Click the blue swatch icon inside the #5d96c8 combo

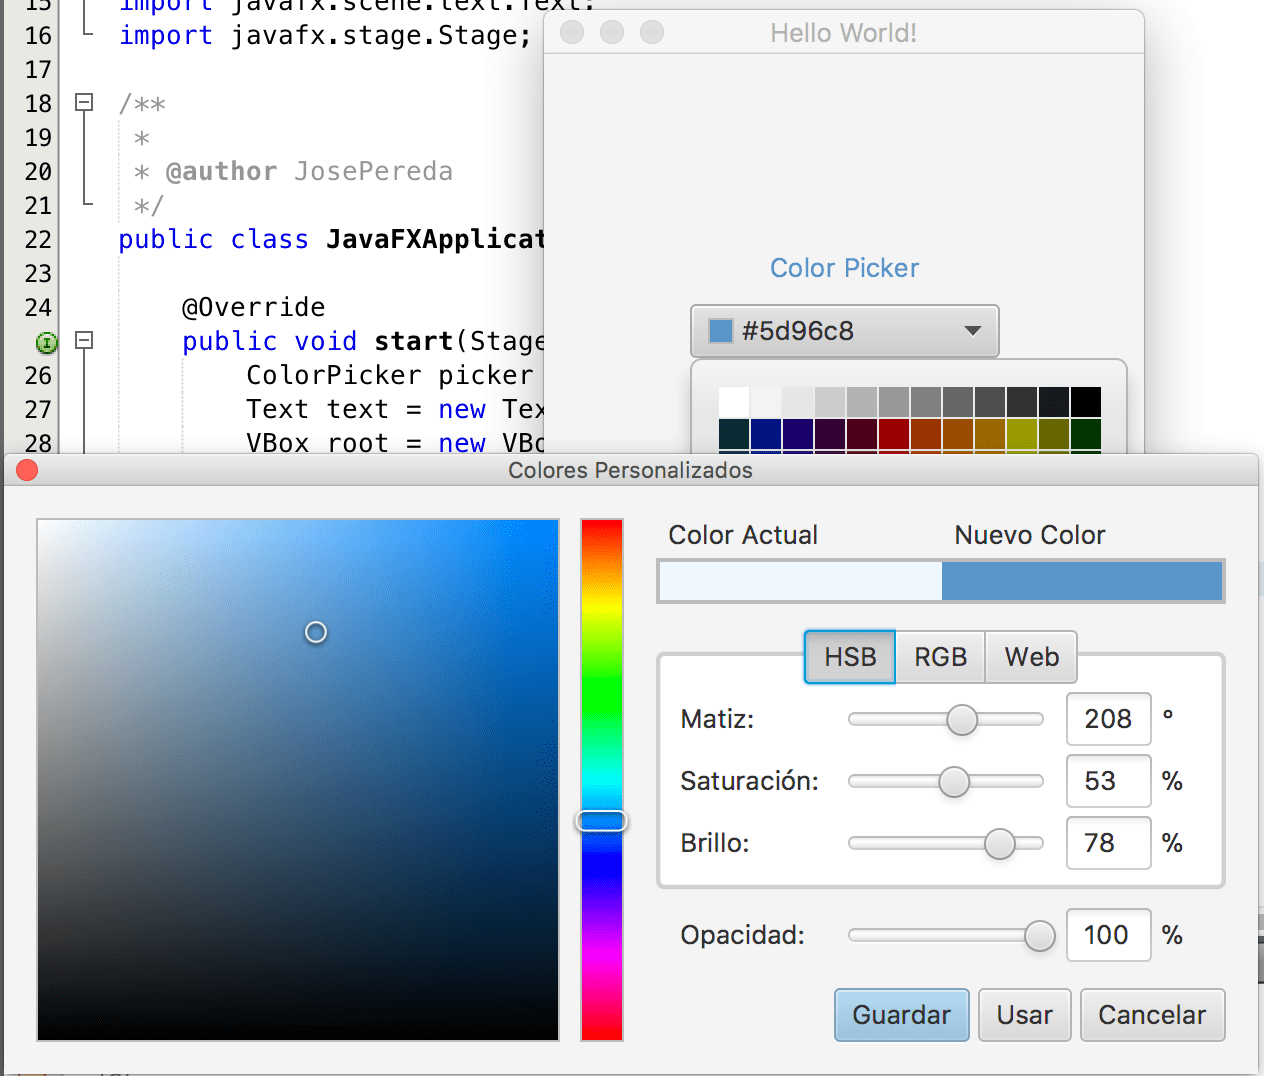[719, 330]
